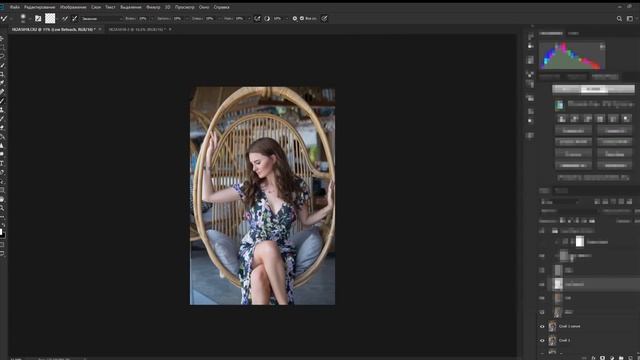Click the pattern swatch in options bar

tap(50, 18)
